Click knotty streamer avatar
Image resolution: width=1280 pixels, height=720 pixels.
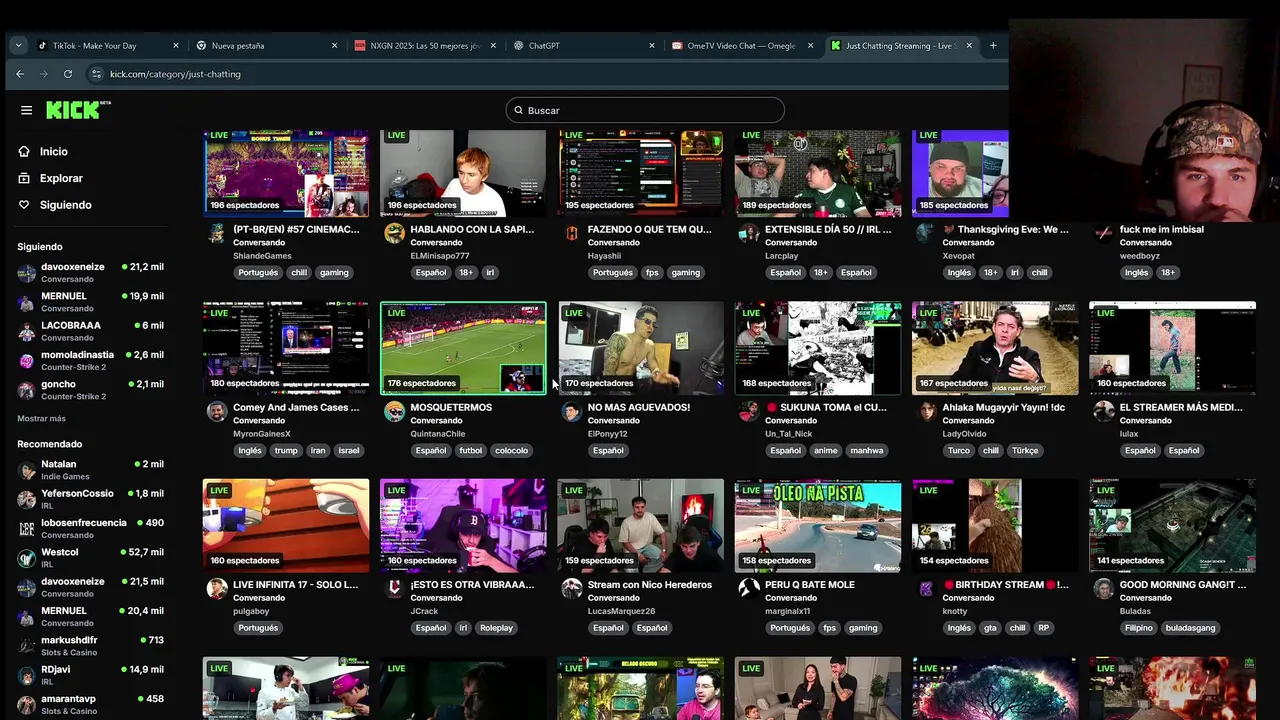tap(926, 588)
